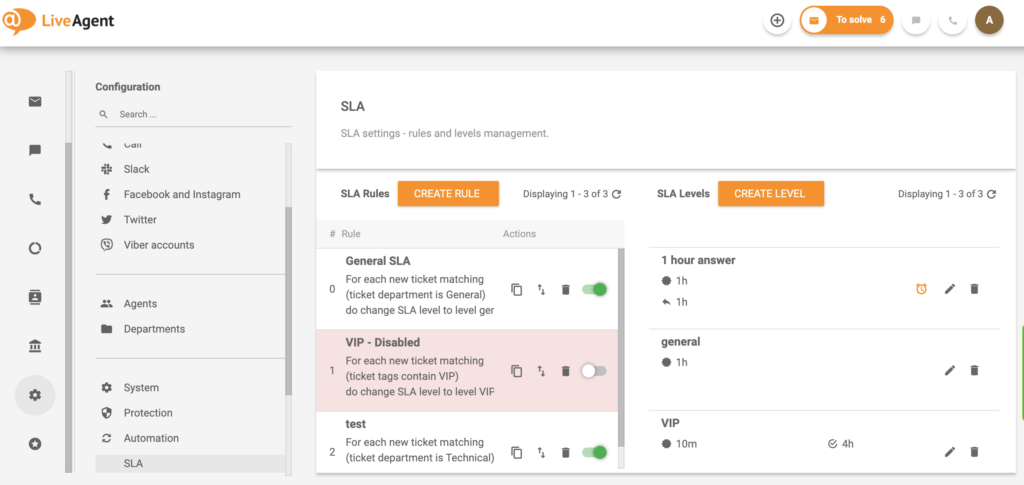The width and height of the screenshot is (1024, 485).
Task: Click the CREATE LEVEL button
Action: pyautogui.click(x=769, y=194)
